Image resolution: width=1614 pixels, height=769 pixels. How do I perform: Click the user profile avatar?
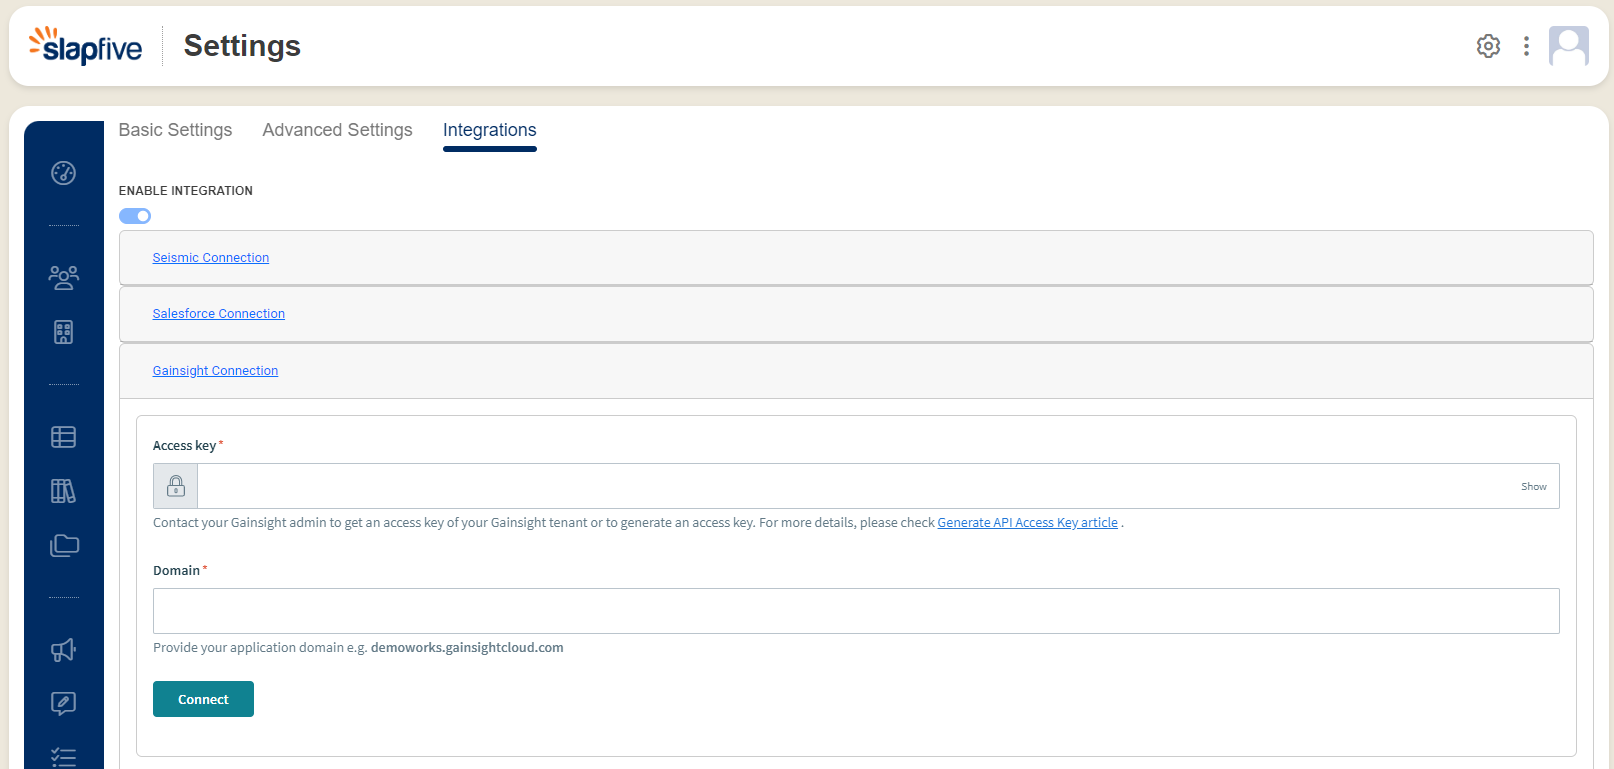[1568, 46]
